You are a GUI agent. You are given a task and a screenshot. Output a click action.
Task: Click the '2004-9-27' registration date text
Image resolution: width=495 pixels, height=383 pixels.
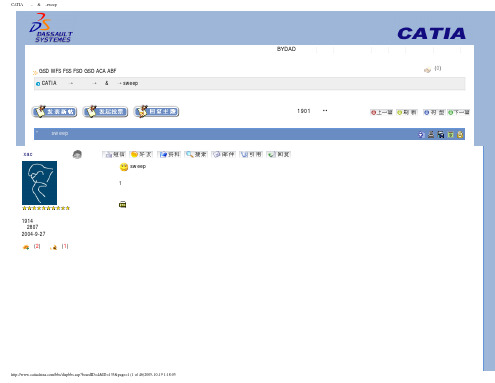tap(33, 234)
